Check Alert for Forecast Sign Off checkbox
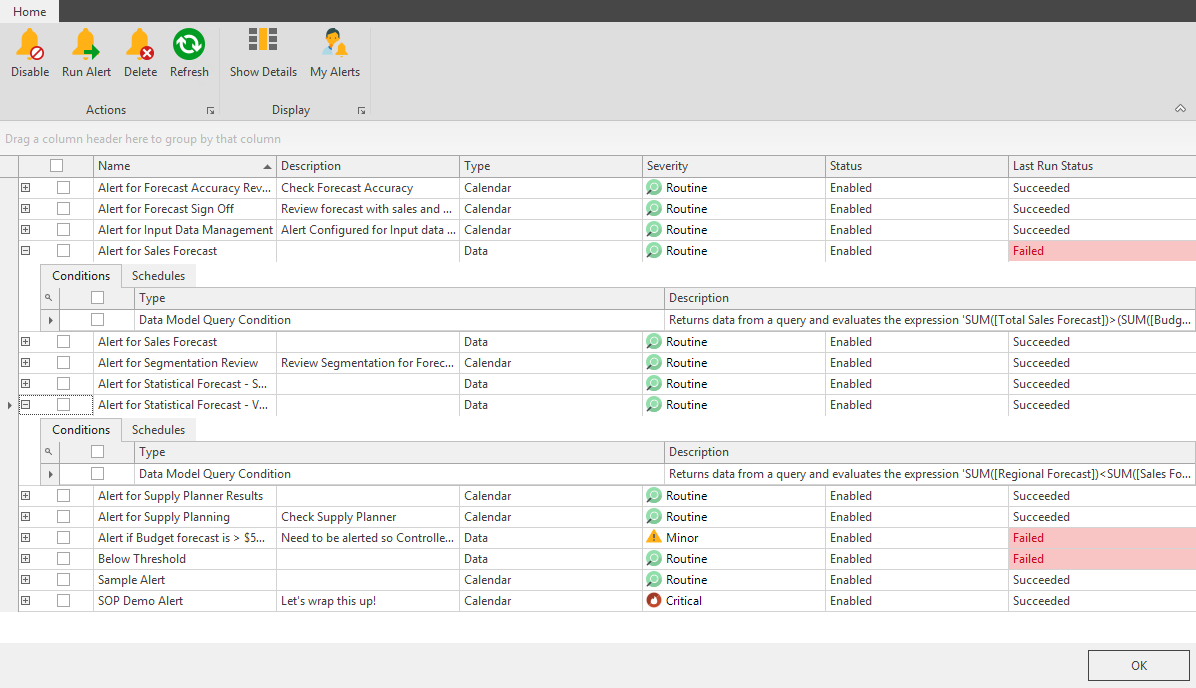This screenshot has width=1196, height=688. pyautogui.click(x=63, y=208)
